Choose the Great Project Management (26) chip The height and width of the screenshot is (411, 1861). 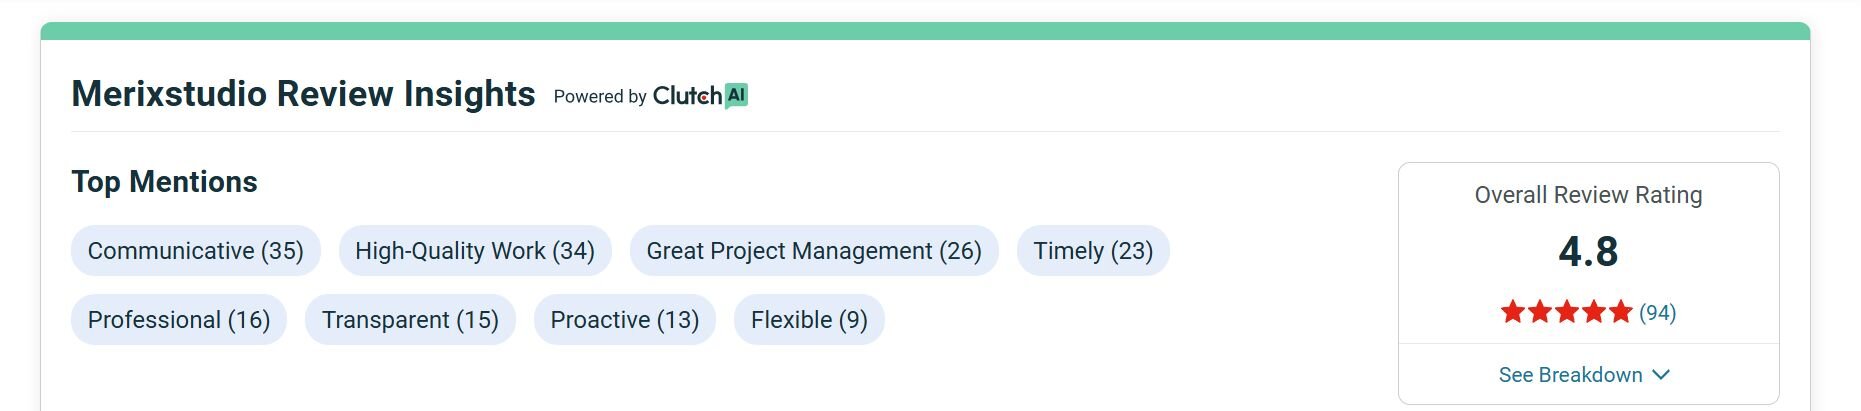[x=814, y=251]
